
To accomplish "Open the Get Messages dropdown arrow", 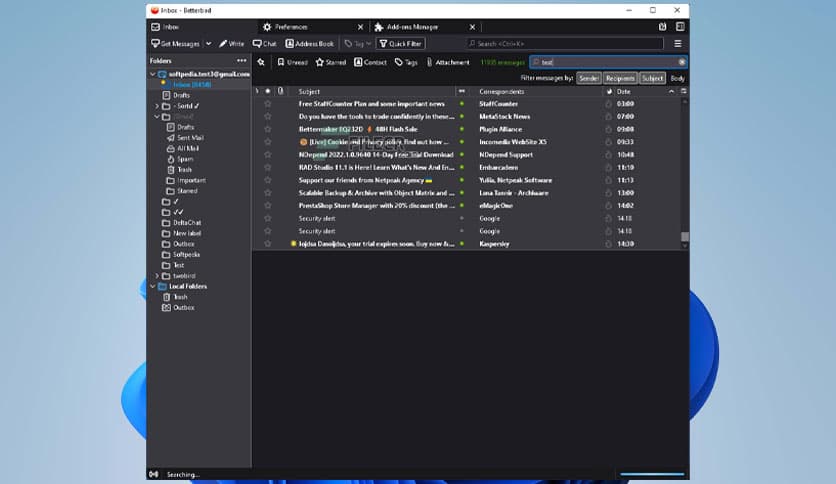I will click(208, 44).
